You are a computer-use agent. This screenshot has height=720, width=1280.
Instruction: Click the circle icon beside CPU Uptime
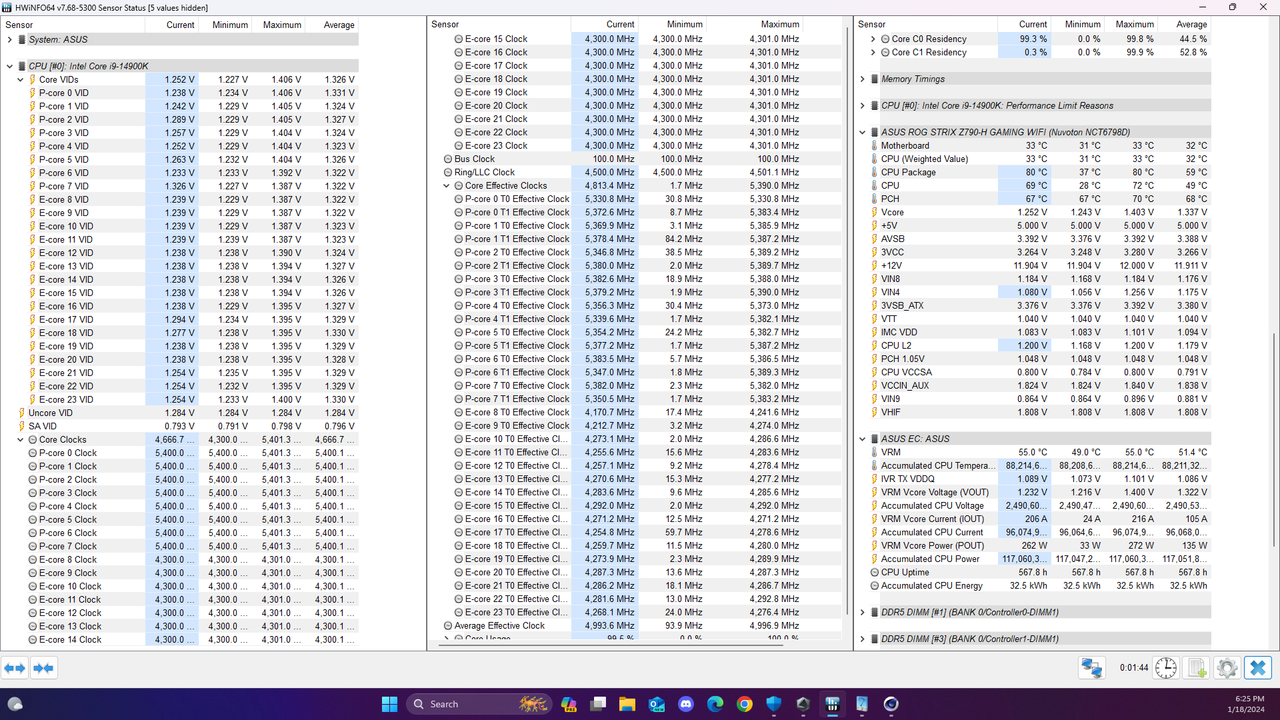[873, 572]
